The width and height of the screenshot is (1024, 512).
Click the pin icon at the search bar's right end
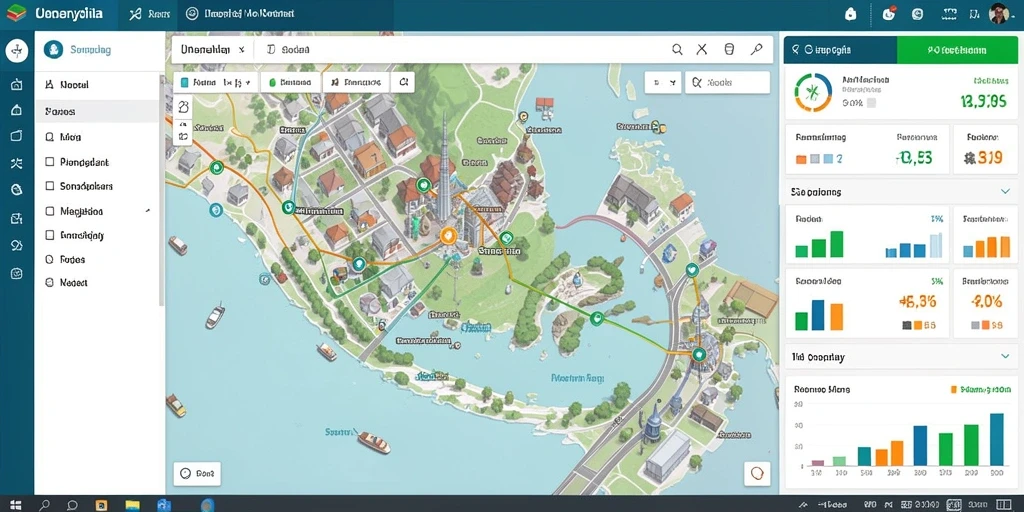pos(756,49)
